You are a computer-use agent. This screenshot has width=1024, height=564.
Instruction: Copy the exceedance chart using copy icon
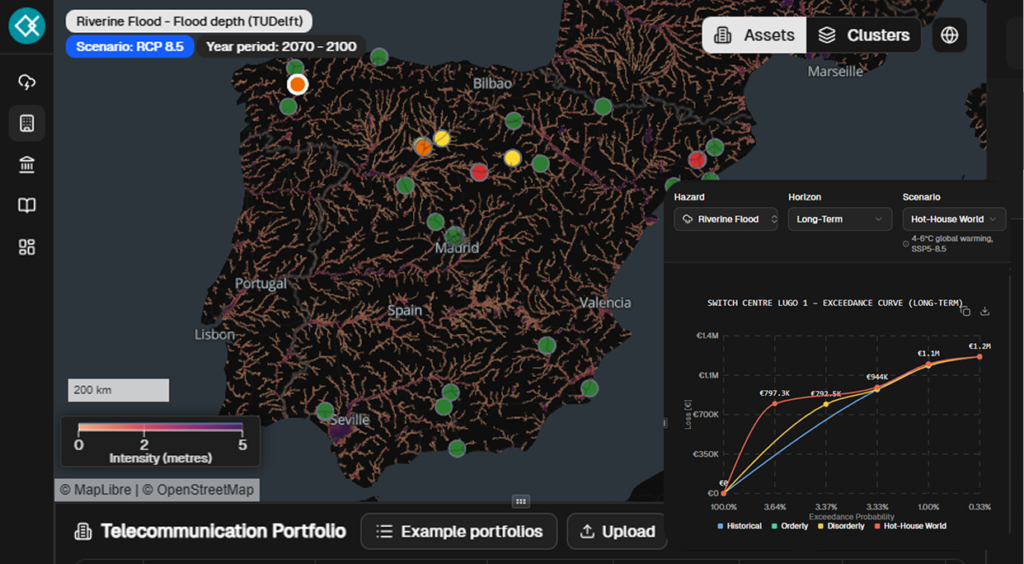point(965,311)
